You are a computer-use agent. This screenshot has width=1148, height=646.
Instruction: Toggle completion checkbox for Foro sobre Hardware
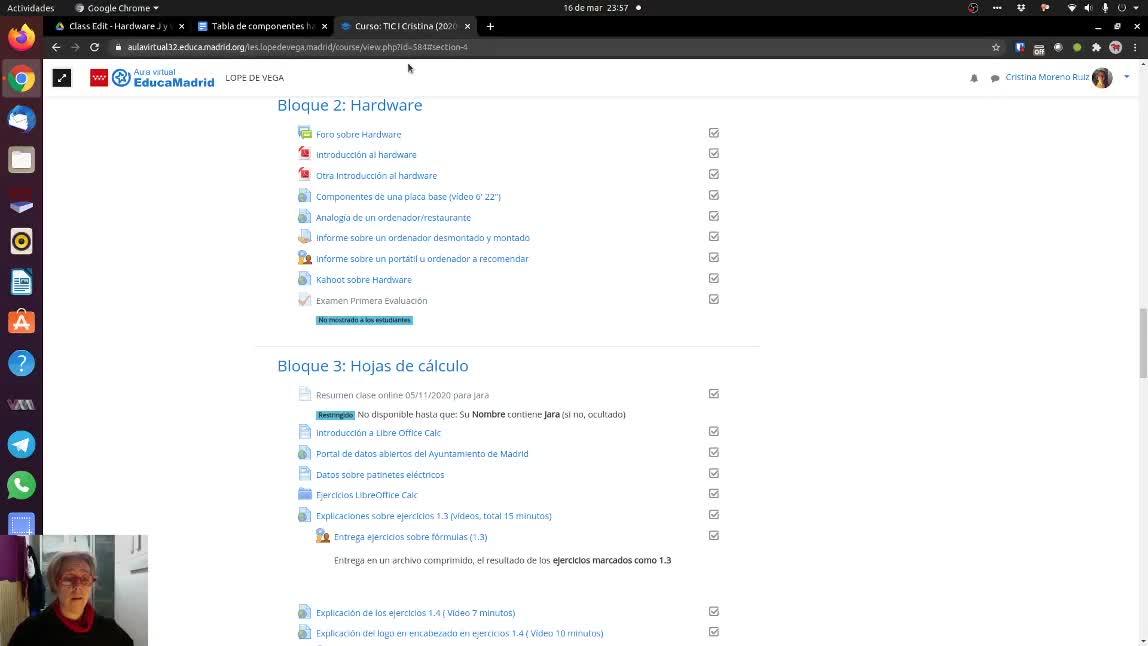click(714, 133)
